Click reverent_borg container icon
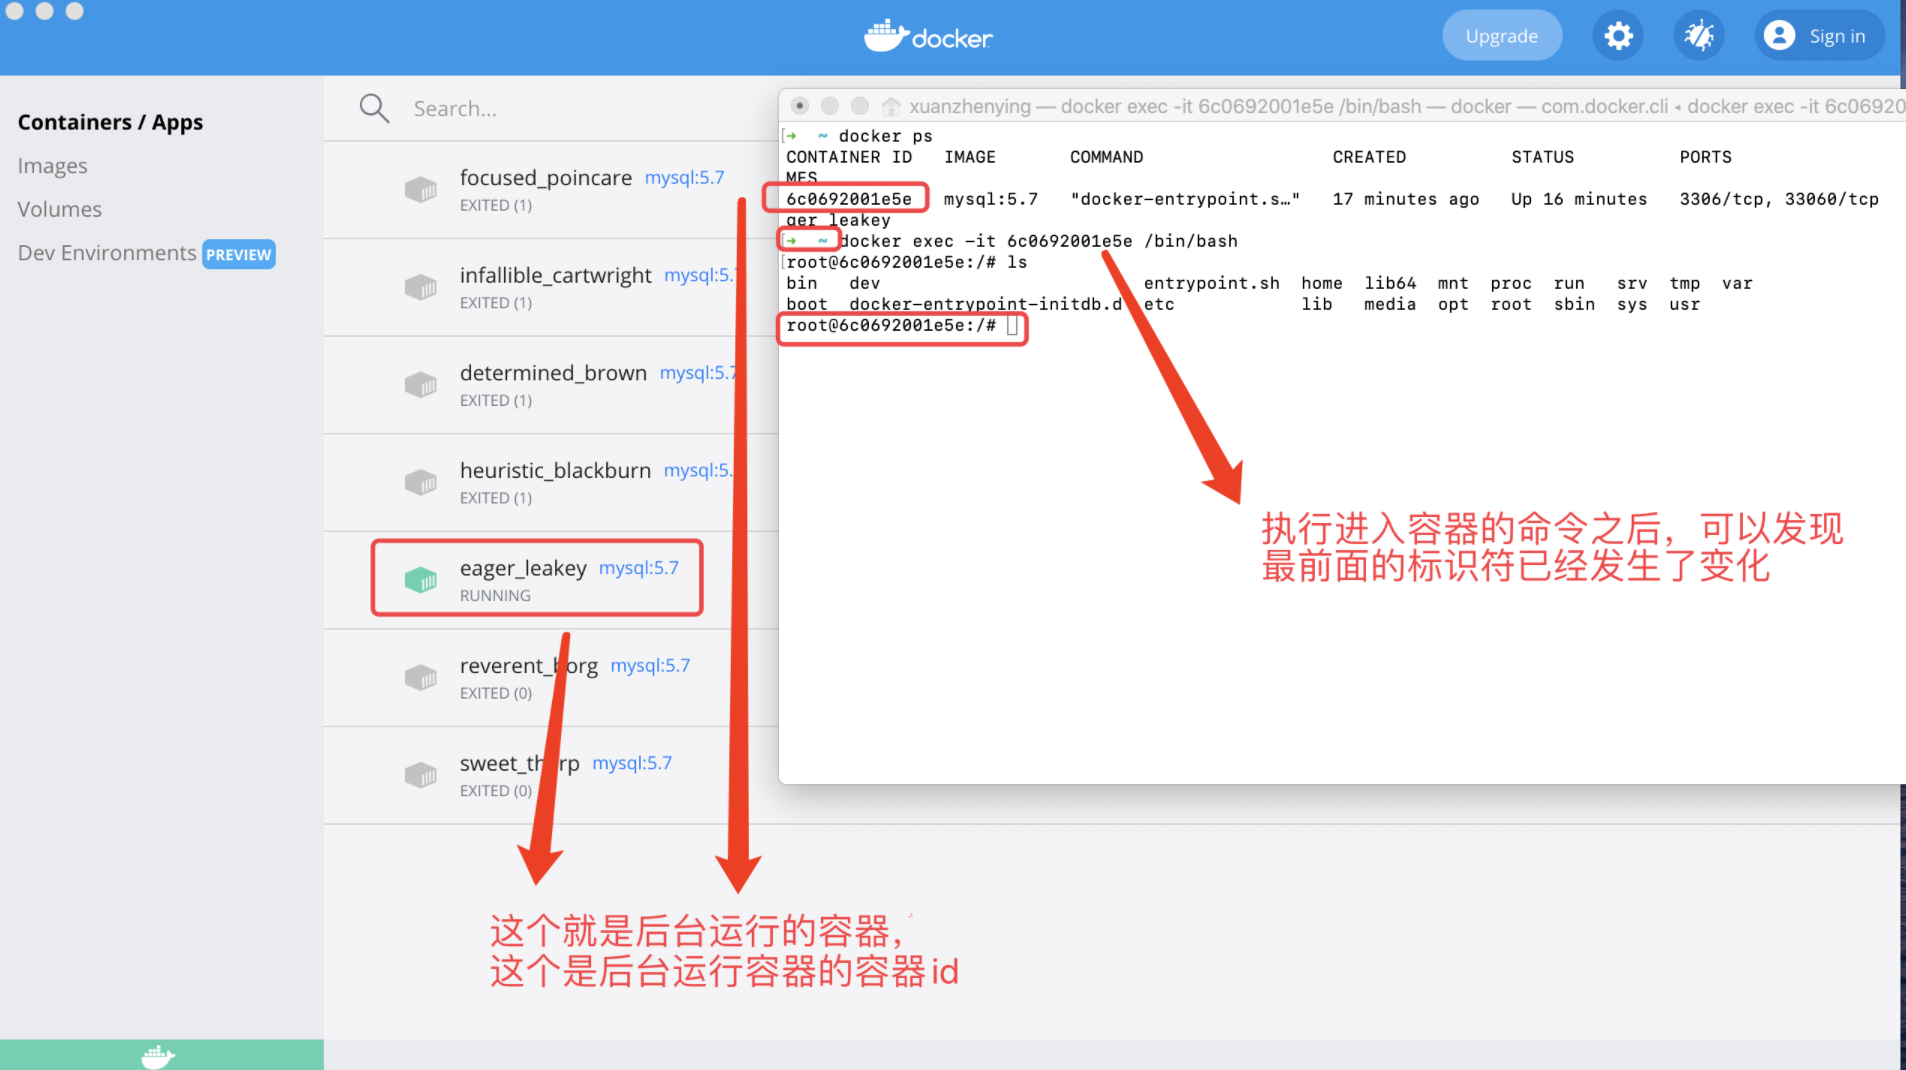This screenshot has width=1906, height=1070. coord(421,677)
